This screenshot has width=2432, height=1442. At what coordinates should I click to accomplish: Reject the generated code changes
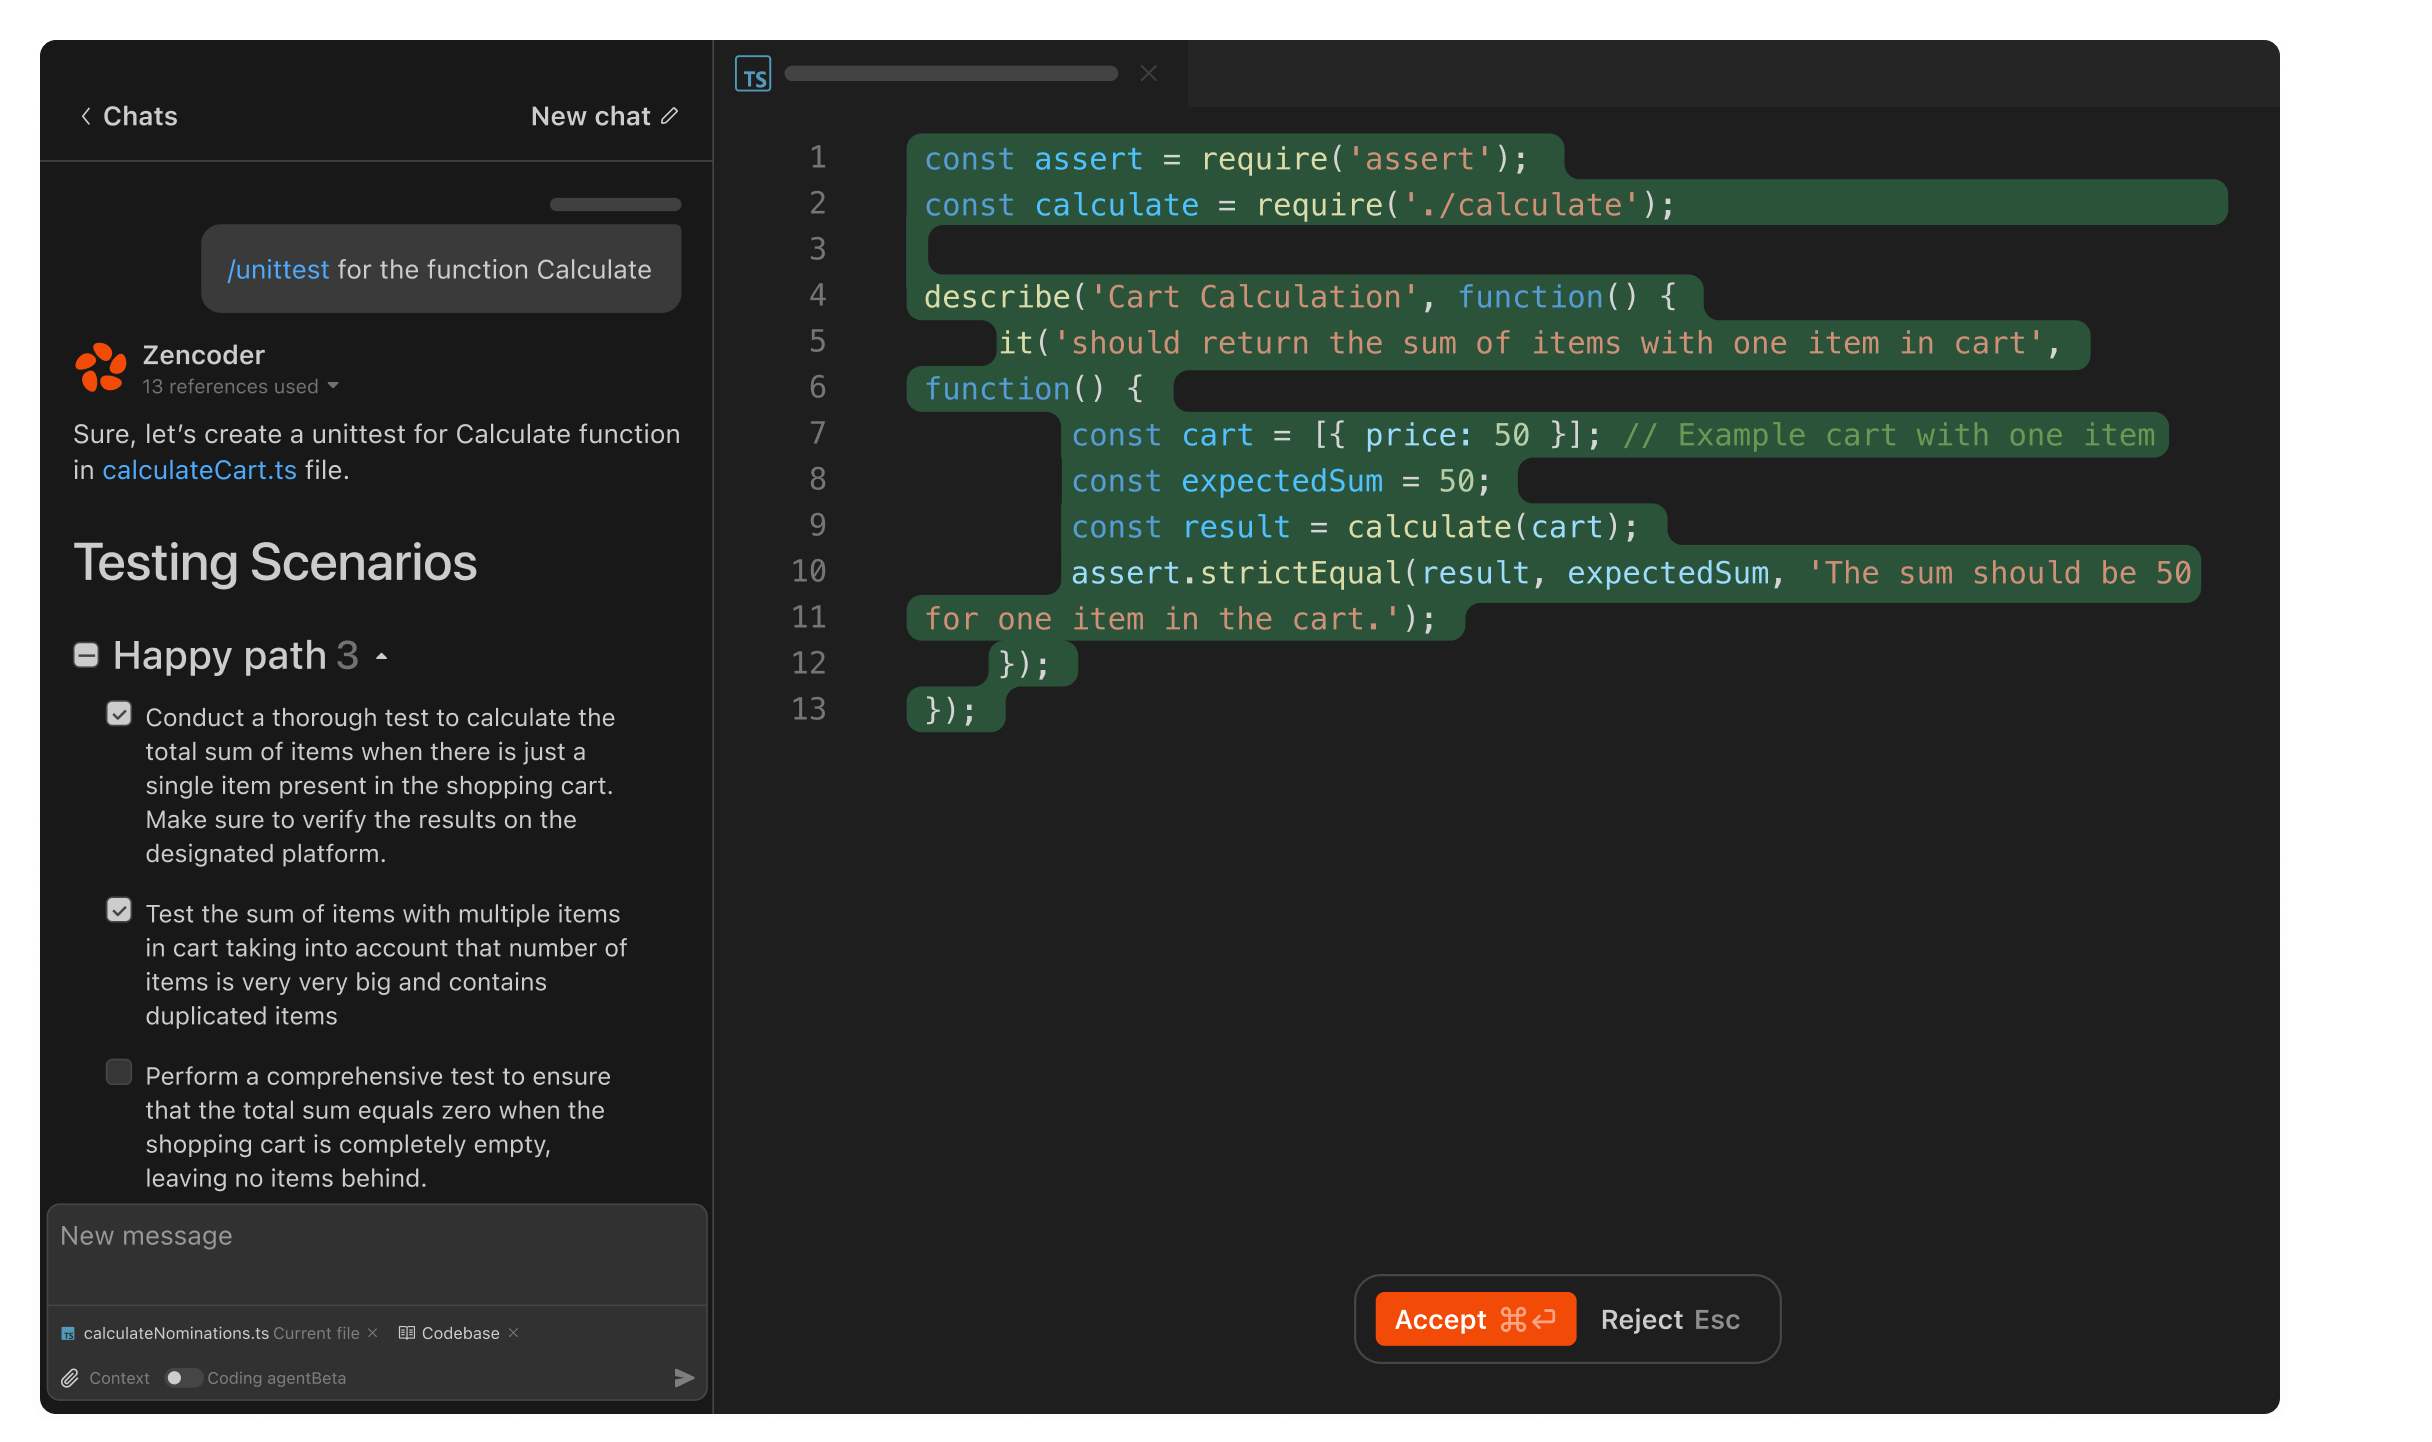[1670, 1319]
